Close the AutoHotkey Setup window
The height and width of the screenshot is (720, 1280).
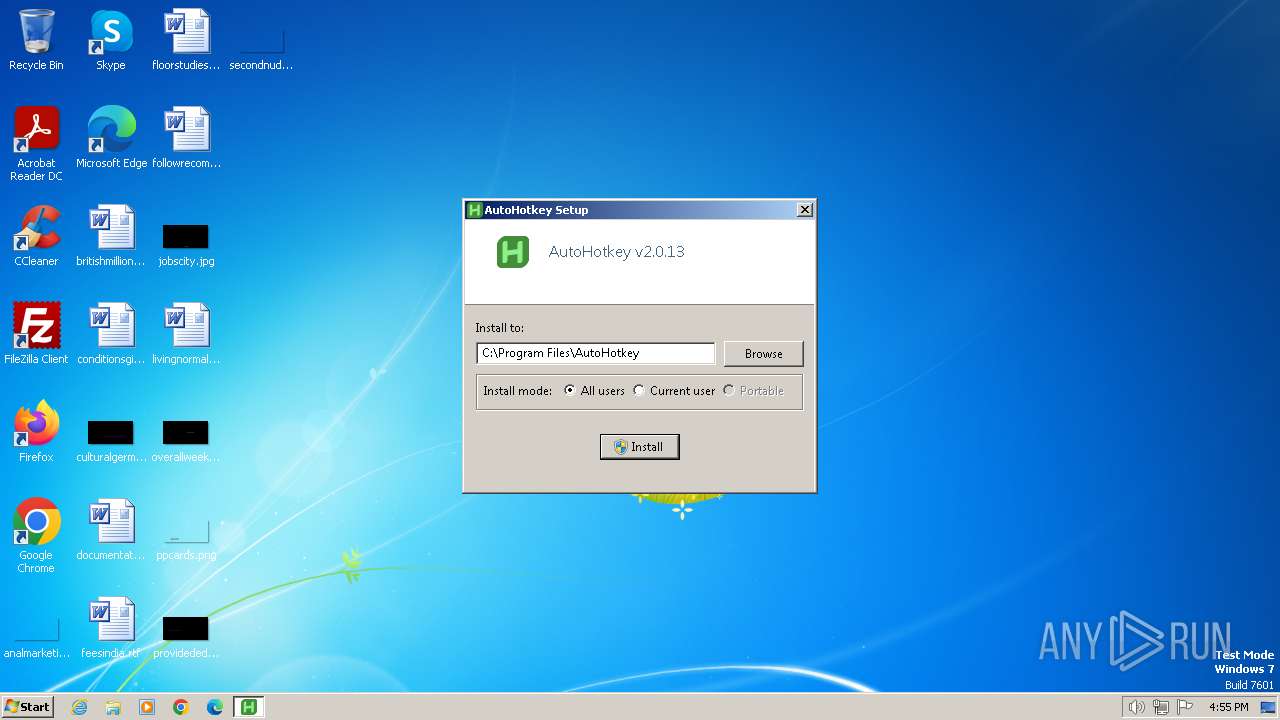pos(804,210)
